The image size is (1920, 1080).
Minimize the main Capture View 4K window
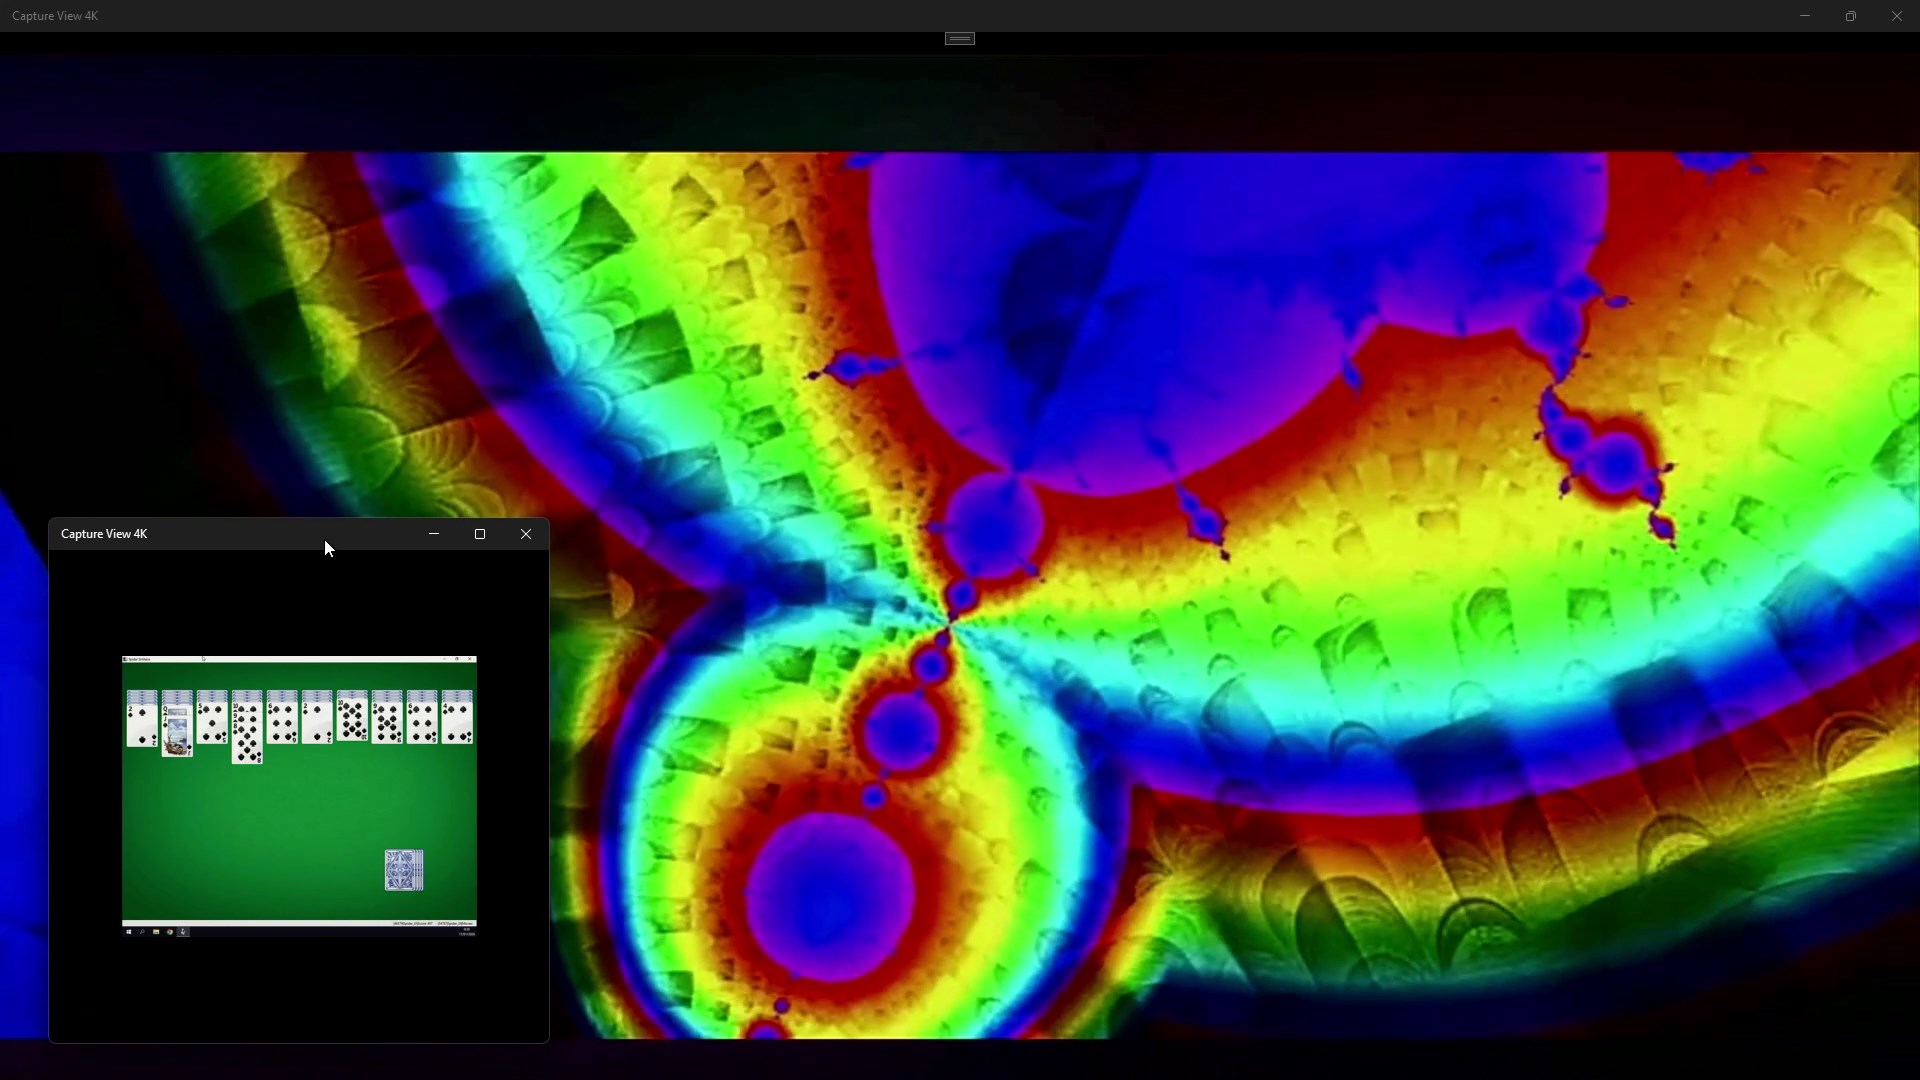(1805, 16)
